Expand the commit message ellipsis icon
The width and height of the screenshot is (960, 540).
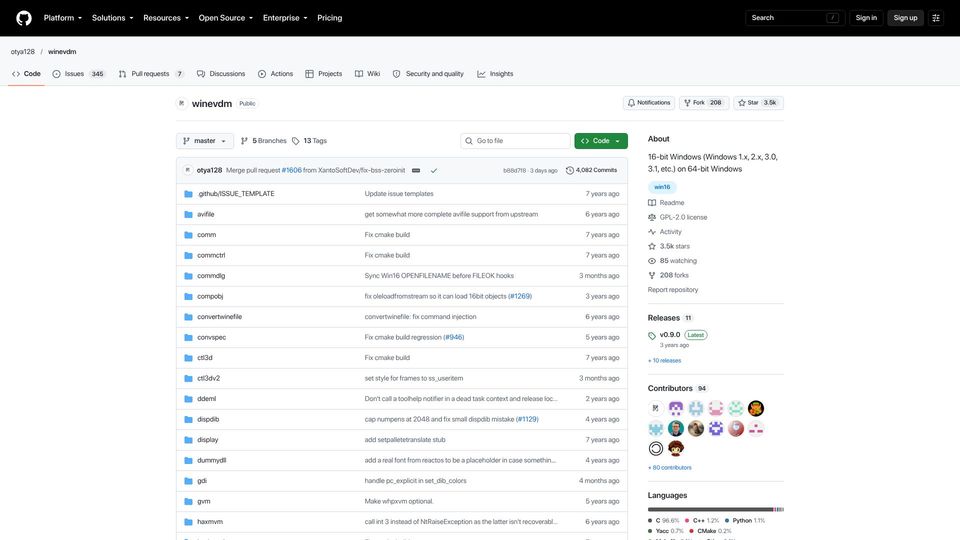point(416,170)
